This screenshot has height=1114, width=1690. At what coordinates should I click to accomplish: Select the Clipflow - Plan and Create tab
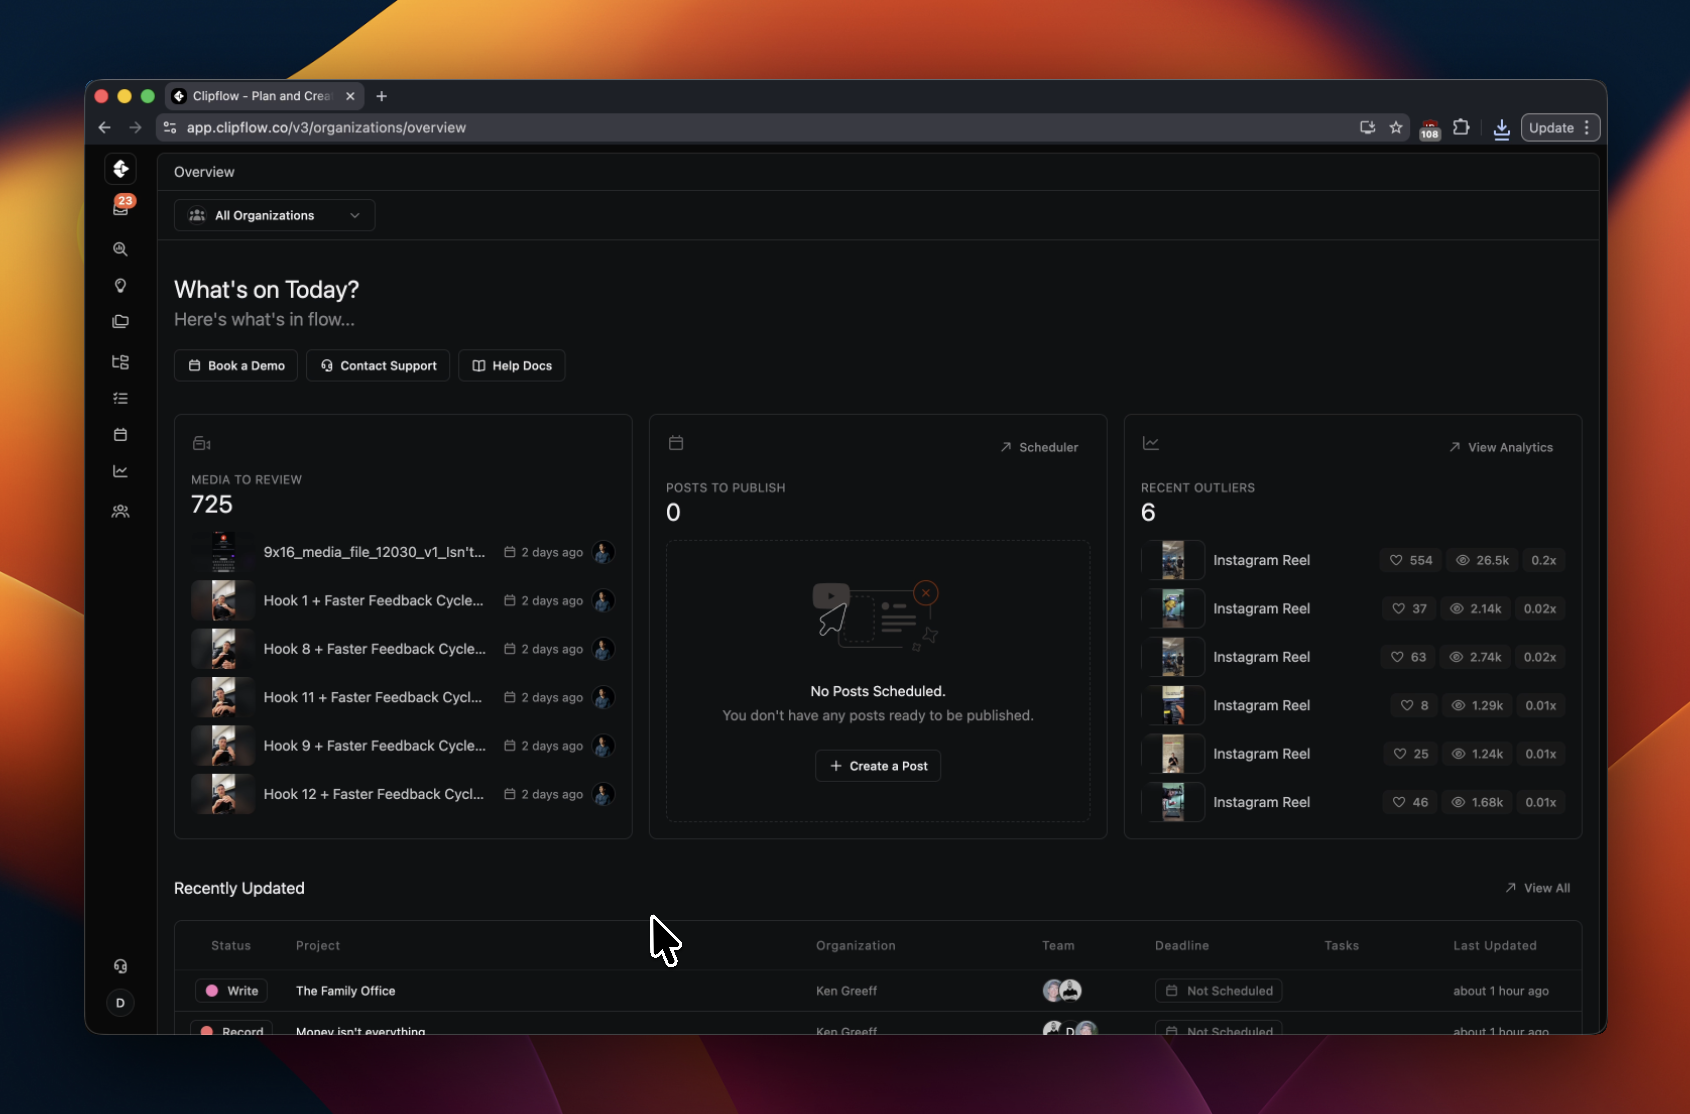(x=262, y=96)
